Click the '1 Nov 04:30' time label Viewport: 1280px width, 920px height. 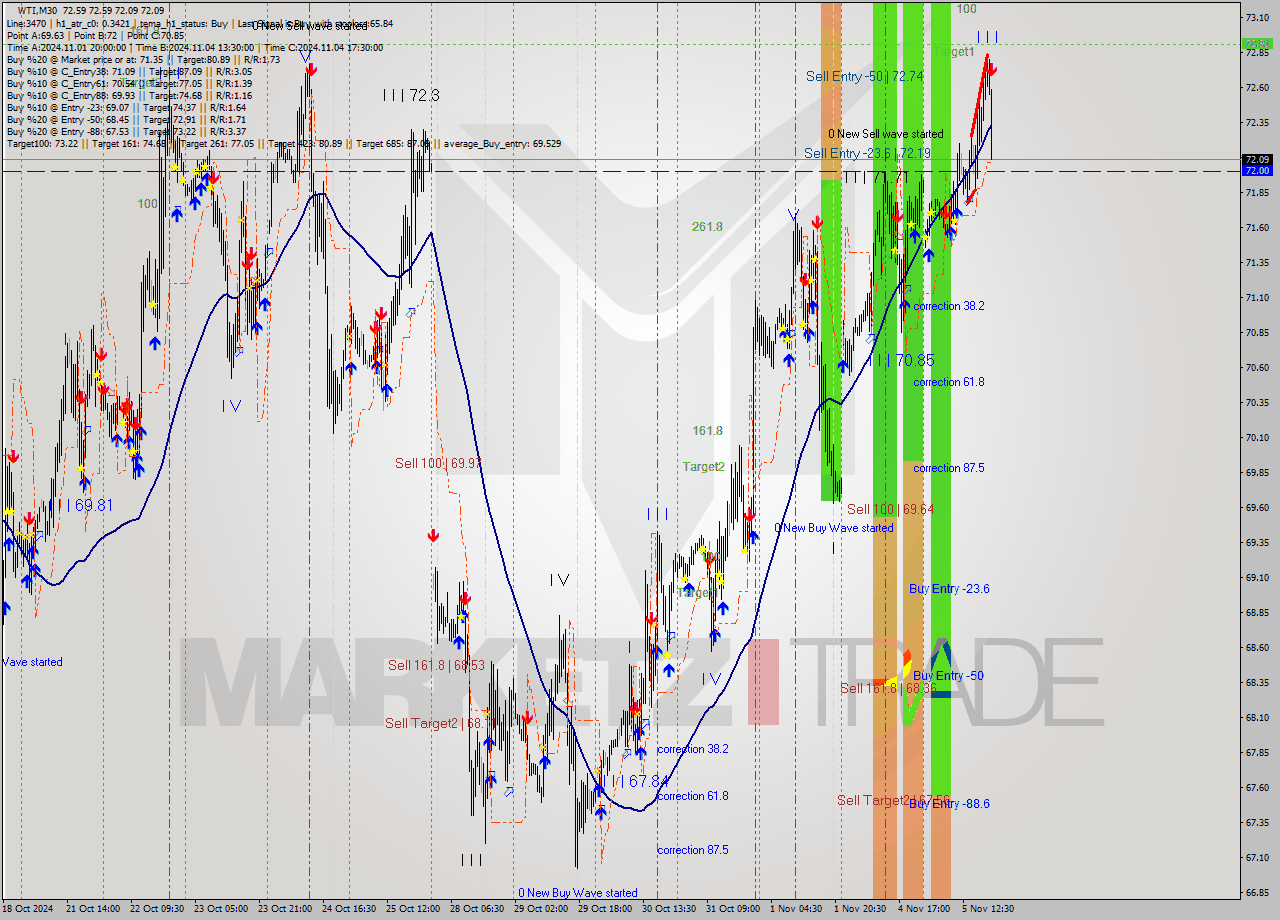(797, 909)
